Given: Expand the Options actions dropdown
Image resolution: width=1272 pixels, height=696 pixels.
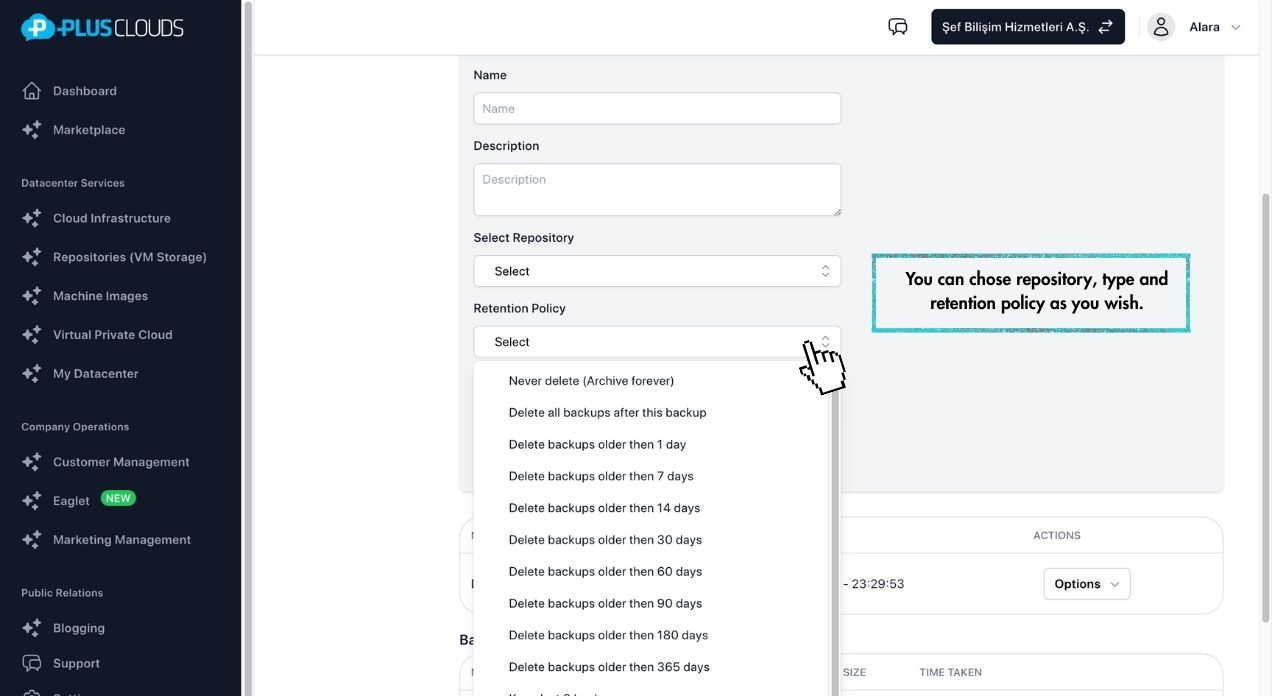Looking at the screenshot, I should pyautogui.click(x=1086, y=583).
